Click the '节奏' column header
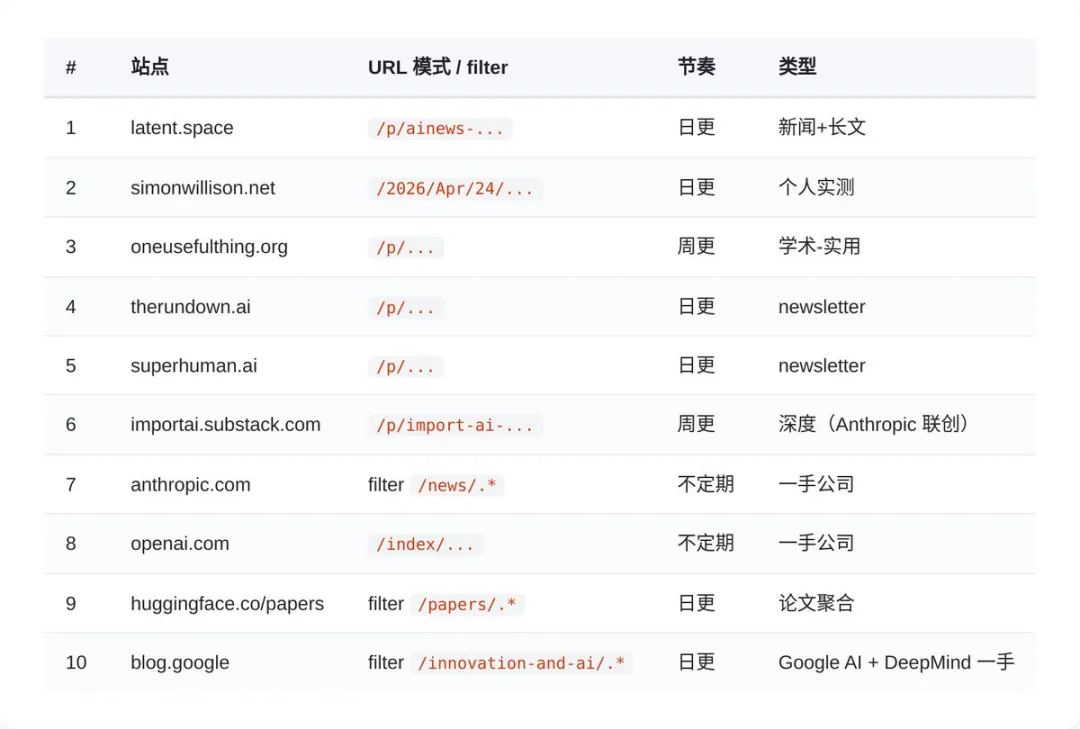Viewport: 1080px width, 729px height. pyautogui.click(x=696, y=67)
